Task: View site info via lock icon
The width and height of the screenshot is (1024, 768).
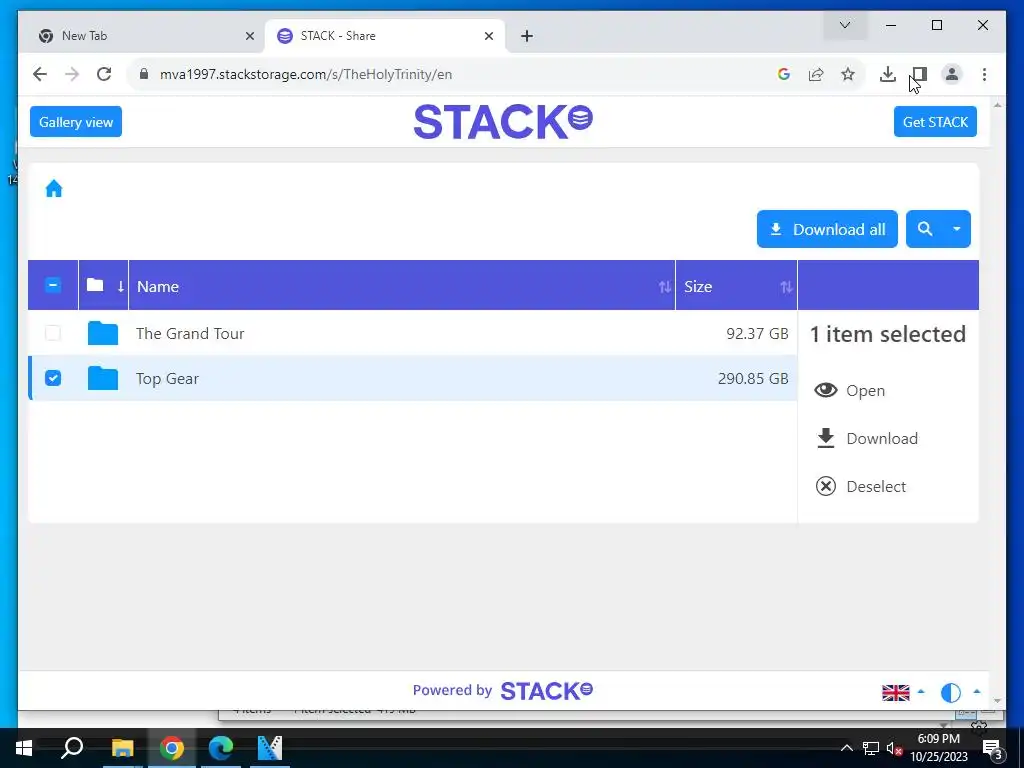Action: (x=144, y=74)
